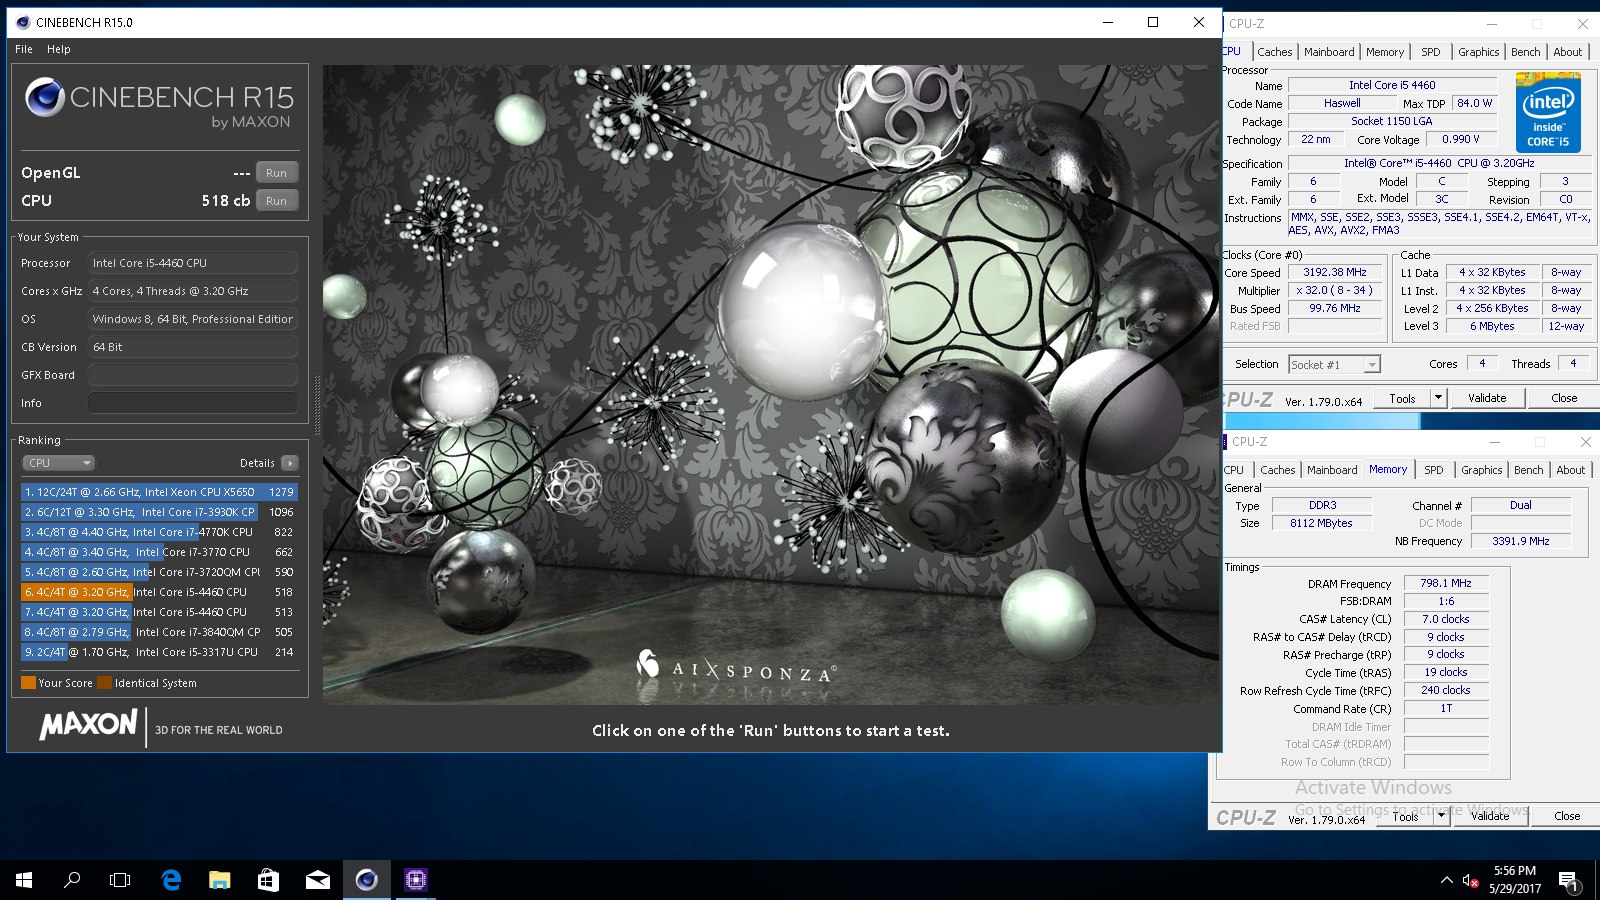Open Task View from taskbar
The image size is (1600, 900).
point(120,880)
